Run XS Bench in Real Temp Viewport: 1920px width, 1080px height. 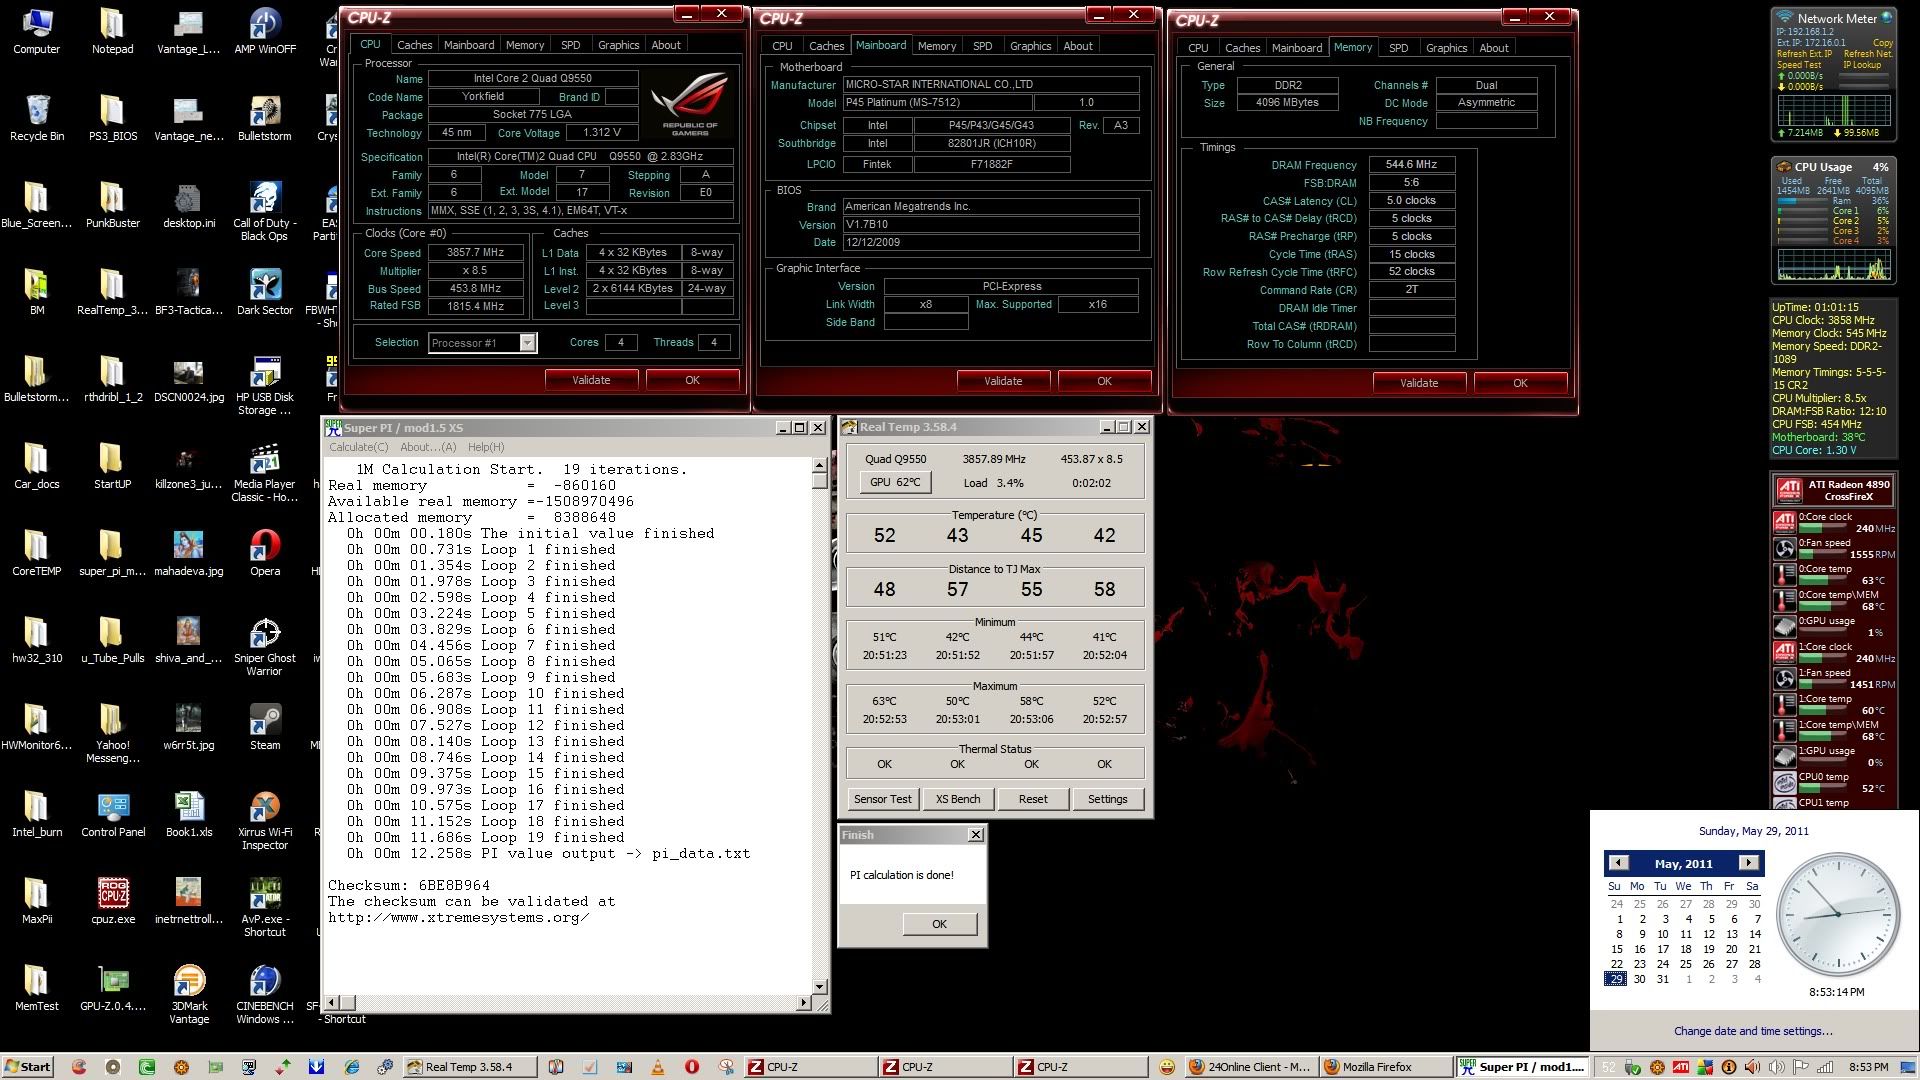click(x=958, y=799)
